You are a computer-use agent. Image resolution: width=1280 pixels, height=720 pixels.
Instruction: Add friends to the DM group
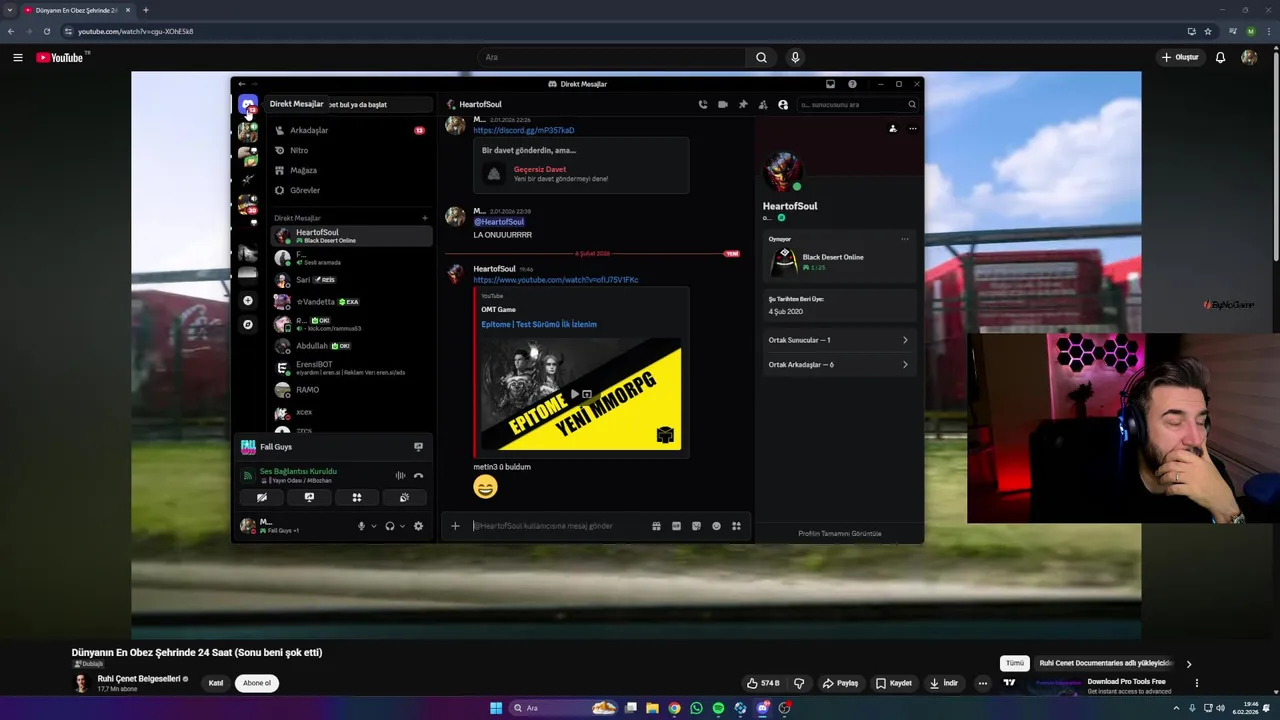pyautogui.click(x=763, y=104)
